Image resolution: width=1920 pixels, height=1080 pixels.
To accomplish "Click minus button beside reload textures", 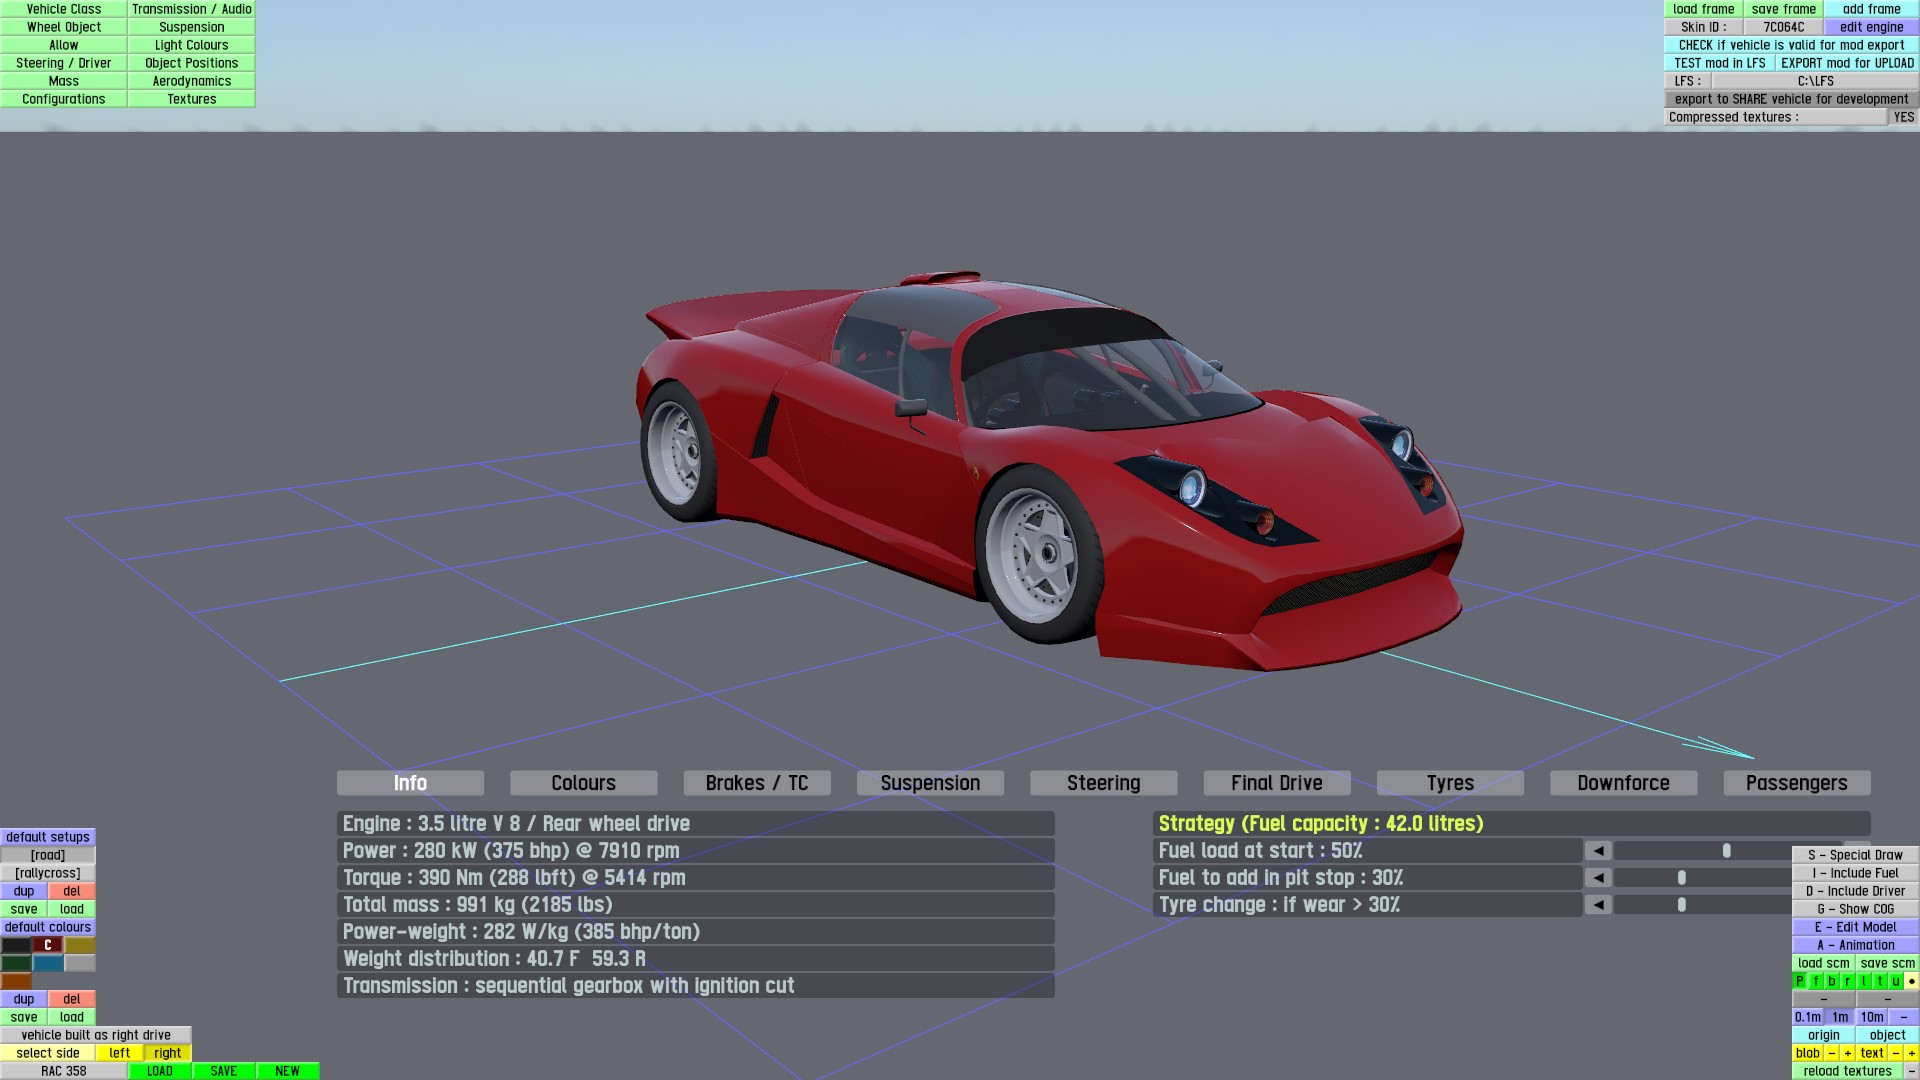I will [1911, 1071].
